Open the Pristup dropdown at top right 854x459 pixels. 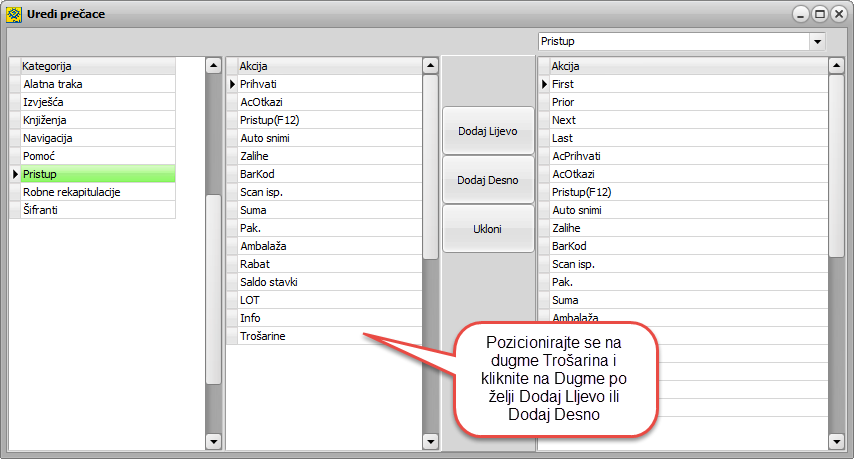click(x=817, y=42)
